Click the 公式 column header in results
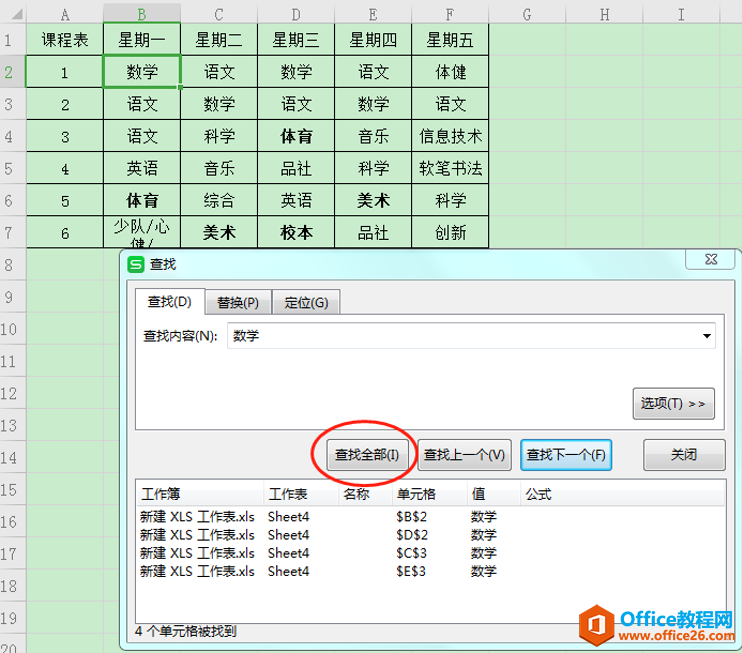 [622, 494]
